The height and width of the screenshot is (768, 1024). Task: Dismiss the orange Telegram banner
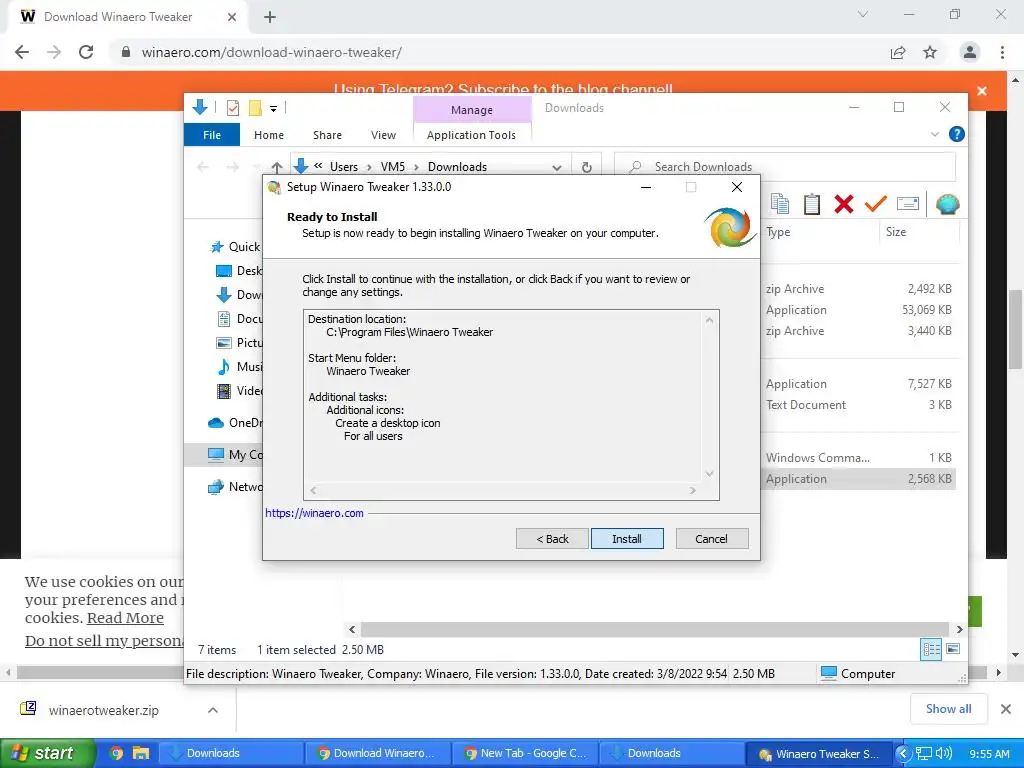[x=982, y=91]
